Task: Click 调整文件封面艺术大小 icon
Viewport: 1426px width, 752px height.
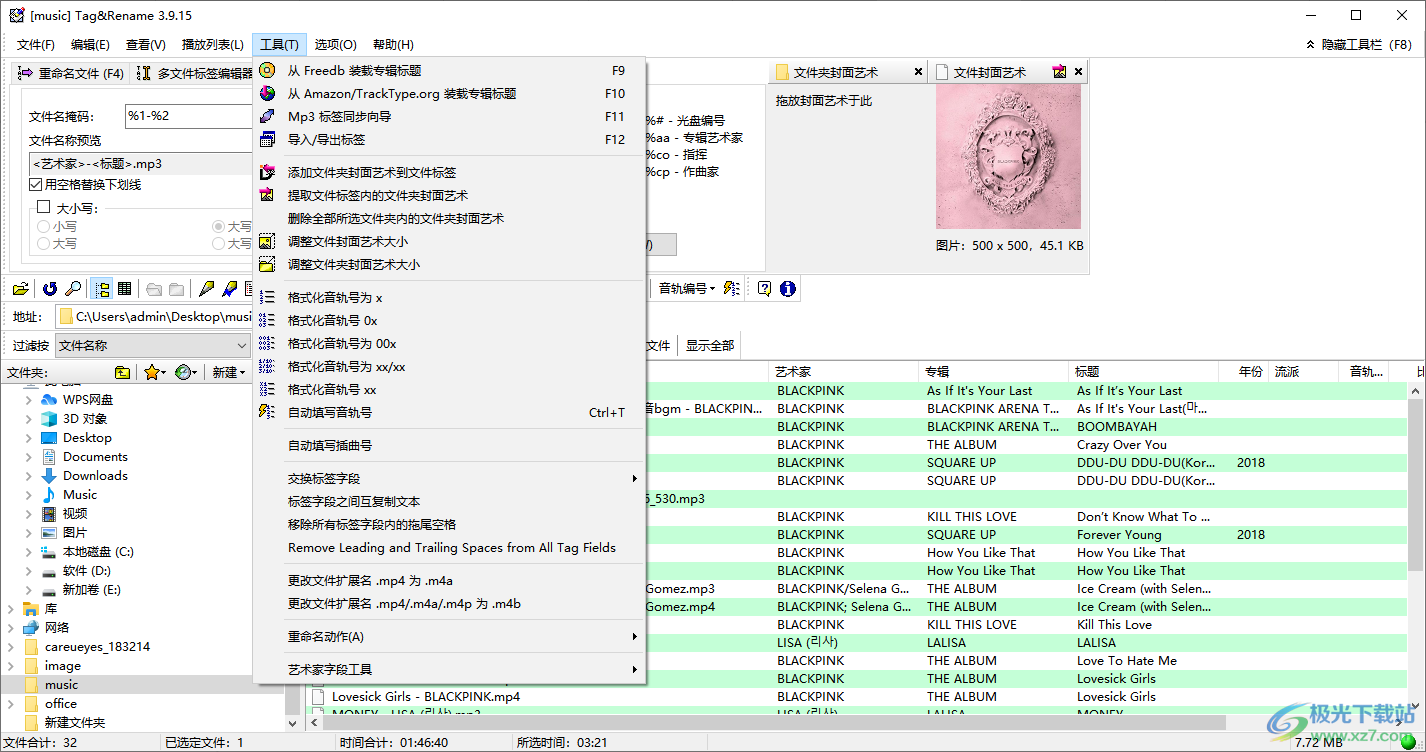Action: (267, 241)
